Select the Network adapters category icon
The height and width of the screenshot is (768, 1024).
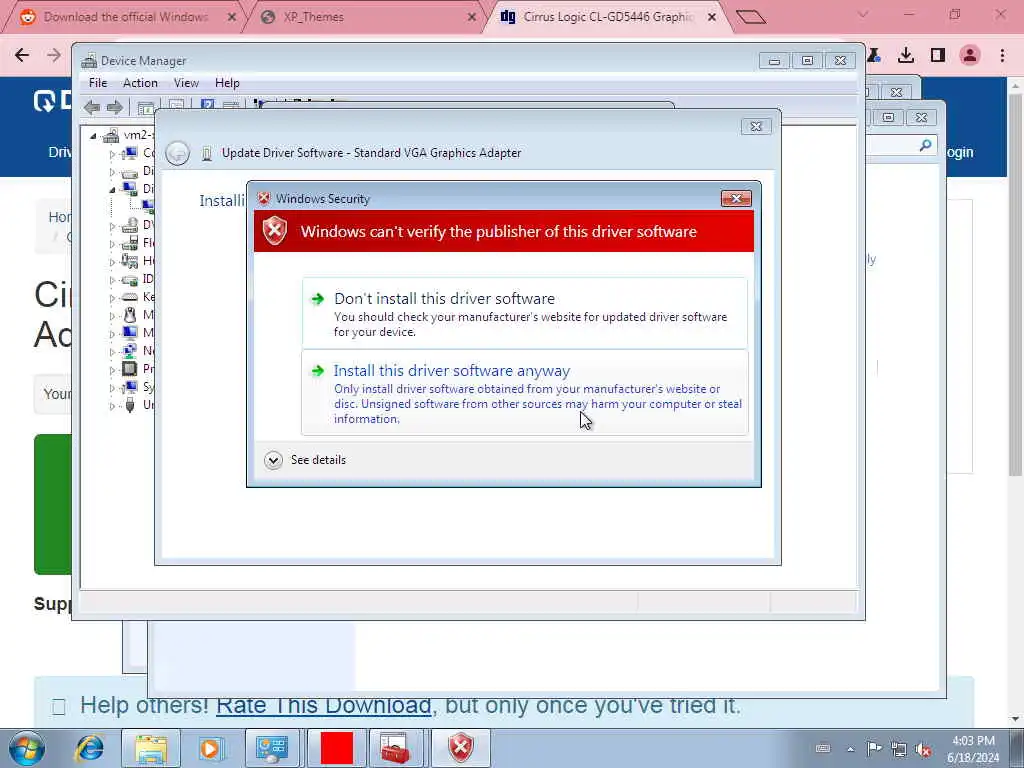pos(130,351)
